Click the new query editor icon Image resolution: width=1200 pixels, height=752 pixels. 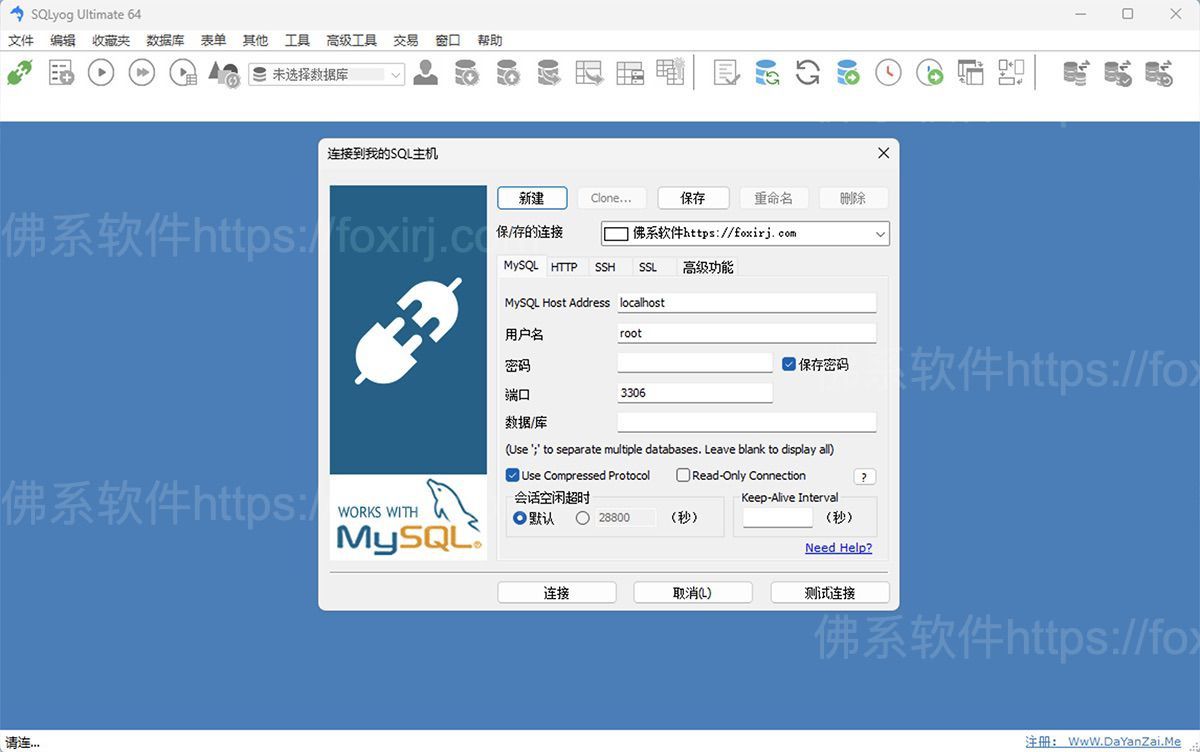tap(726, 72)
